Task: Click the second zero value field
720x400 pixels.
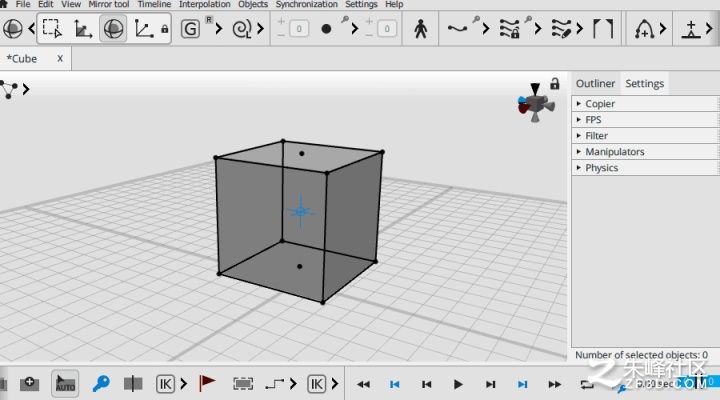Action: 387,29
